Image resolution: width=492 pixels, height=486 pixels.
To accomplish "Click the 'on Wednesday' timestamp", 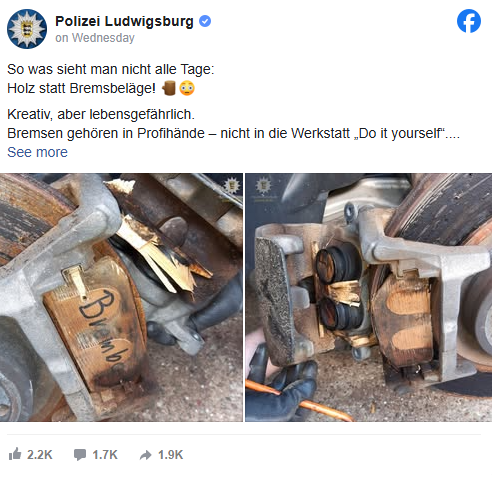I will tap(95, 38).
